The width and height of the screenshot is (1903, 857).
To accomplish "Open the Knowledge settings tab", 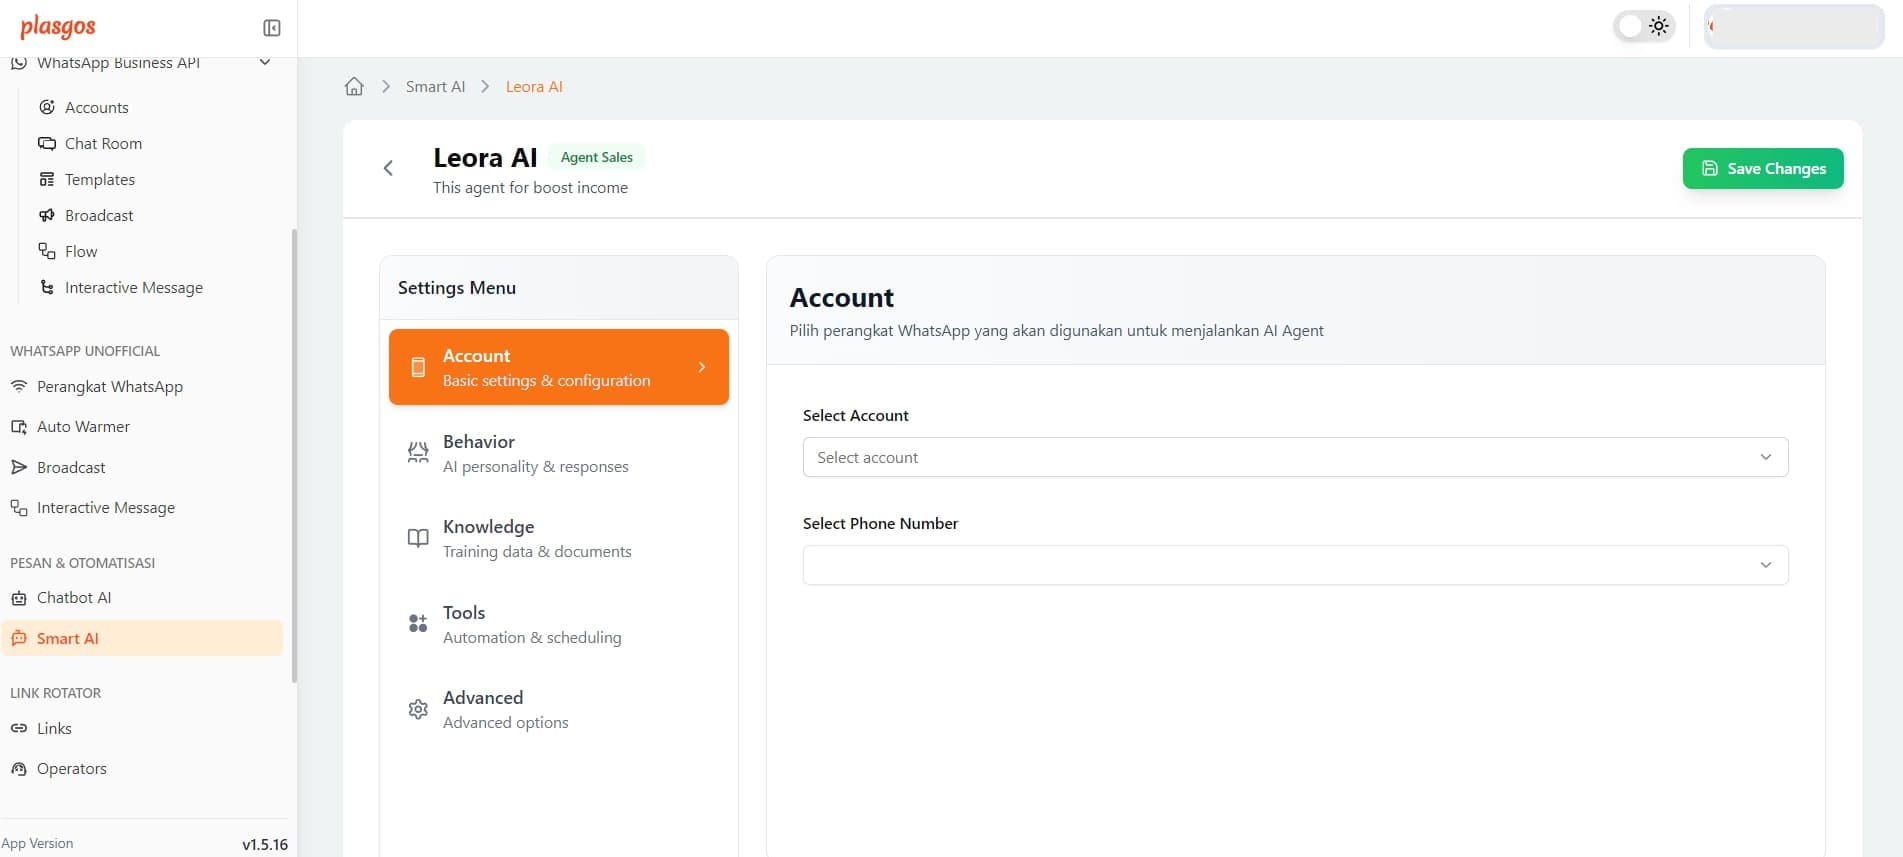I will point(559,538).
